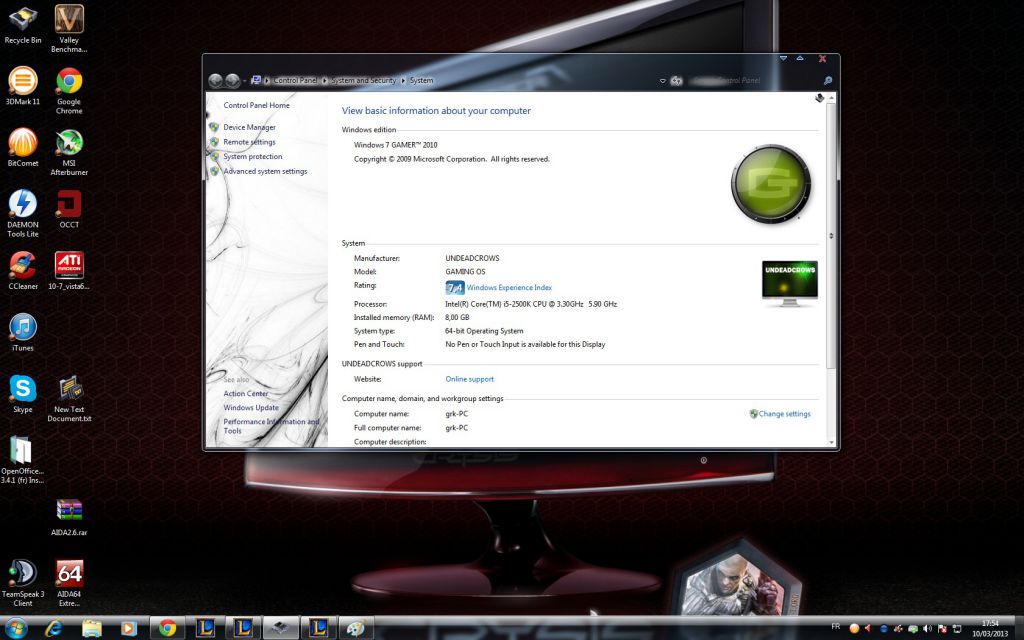
Task: Open Windows Media Player taskbar icon
Action: click(x=129, y=628)
